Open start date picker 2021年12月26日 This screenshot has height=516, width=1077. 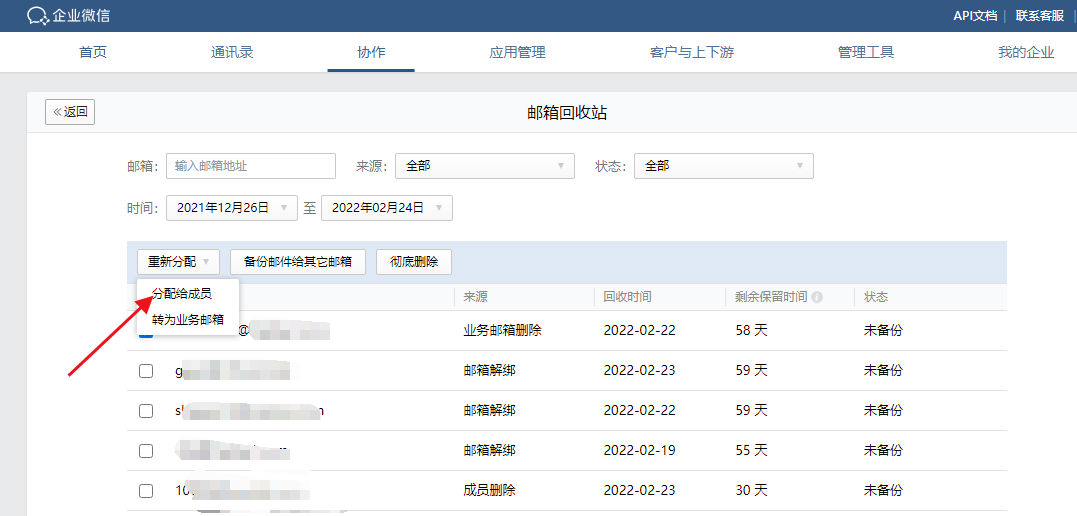231,208
